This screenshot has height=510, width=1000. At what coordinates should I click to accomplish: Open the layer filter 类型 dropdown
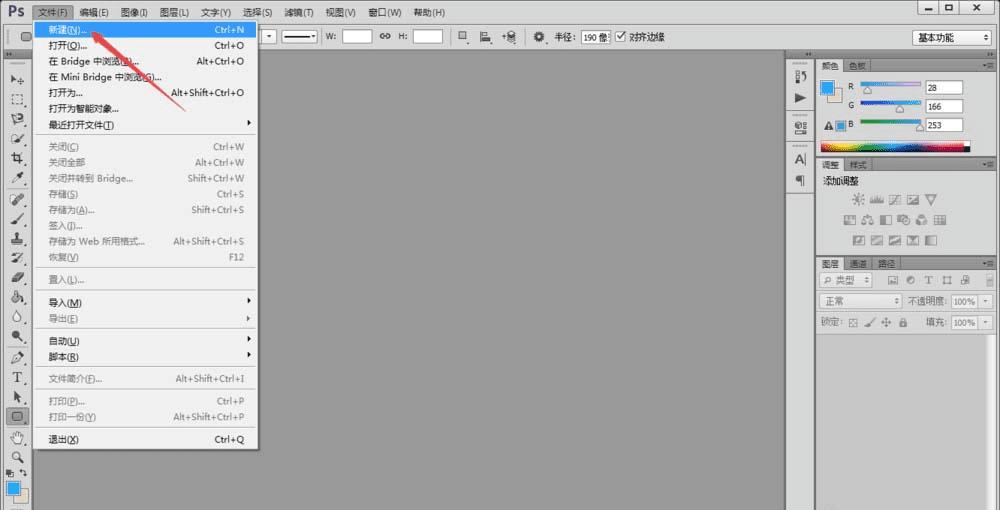(846, 280)
